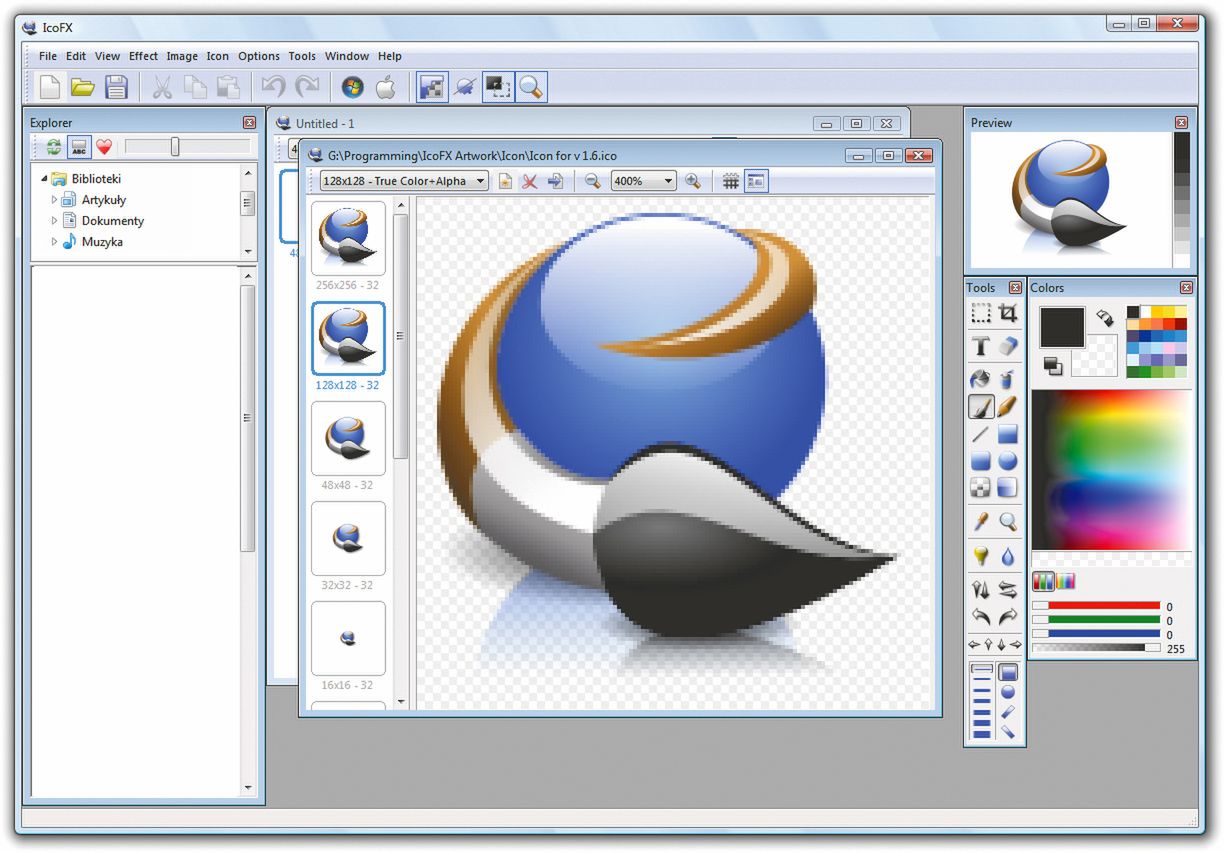The image size is (1224, 853).
Task: Select the rectangular selection tool
Action: tap(981, 314)
